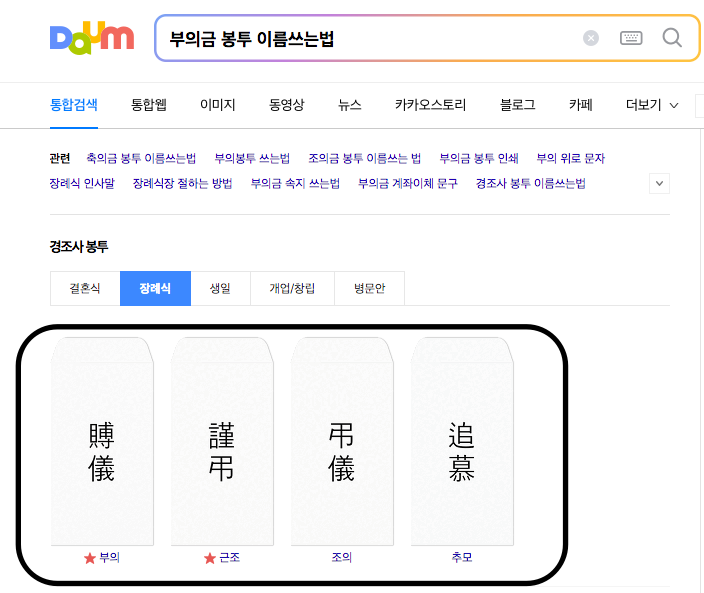Select the 생일 envelope tab
Viewport: 704px width, 593px height.
point(220,288)
